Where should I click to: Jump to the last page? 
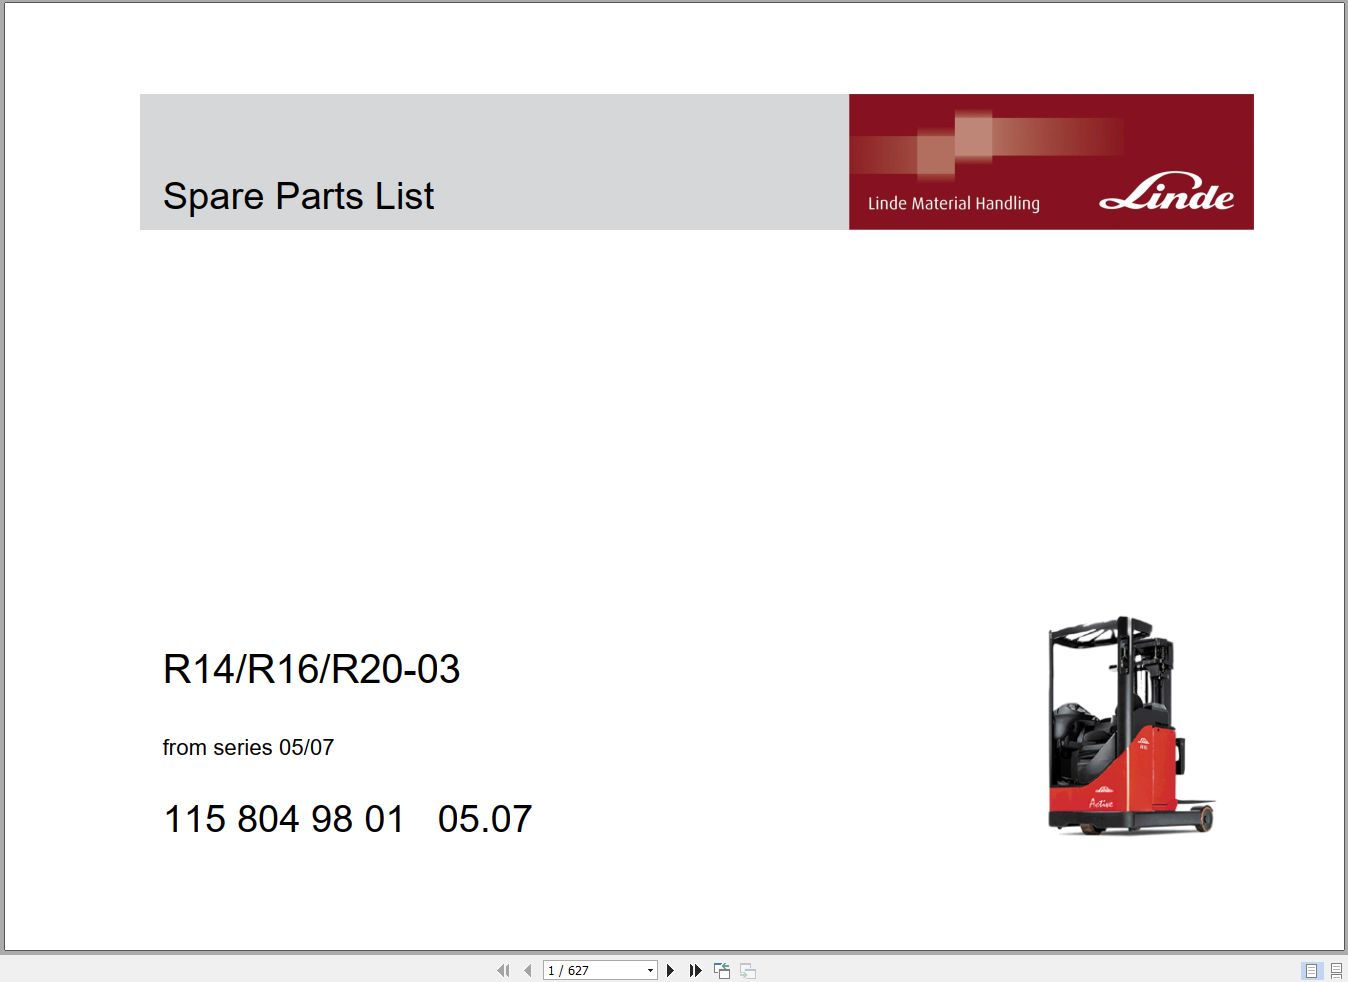[695, 970]
